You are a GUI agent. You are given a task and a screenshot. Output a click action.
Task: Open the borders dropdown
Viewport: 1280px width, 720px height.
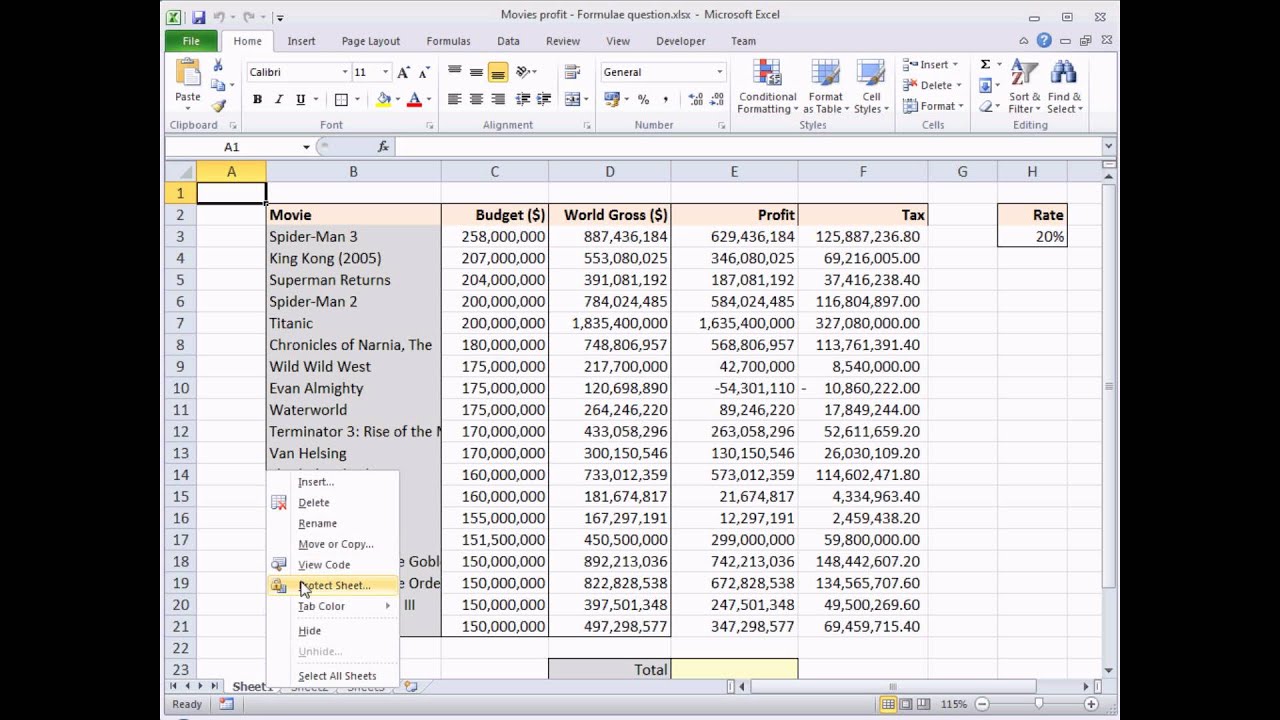(358, 99)
